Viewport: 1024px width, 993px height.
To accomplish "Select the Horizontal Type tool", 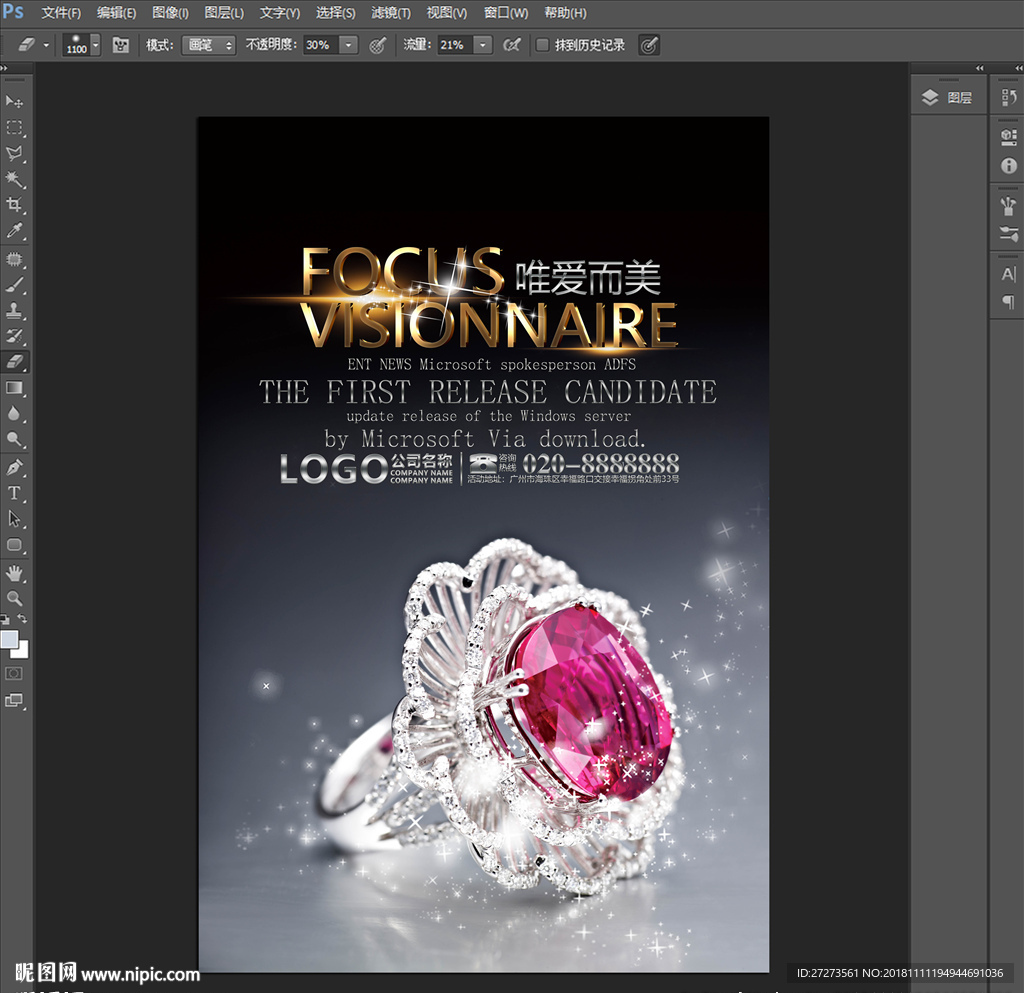I will click(15, 493).
